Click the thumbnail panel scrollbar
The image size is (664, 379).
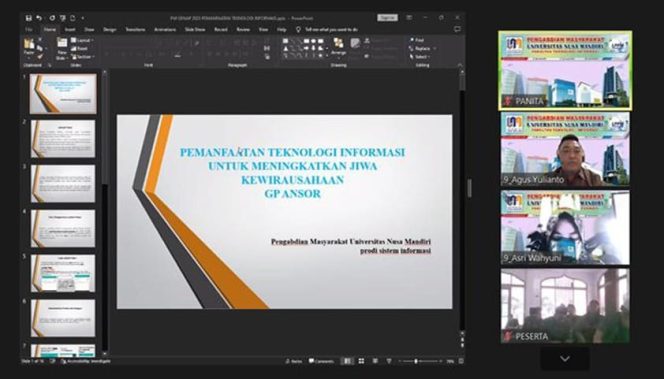coord(105,212)
